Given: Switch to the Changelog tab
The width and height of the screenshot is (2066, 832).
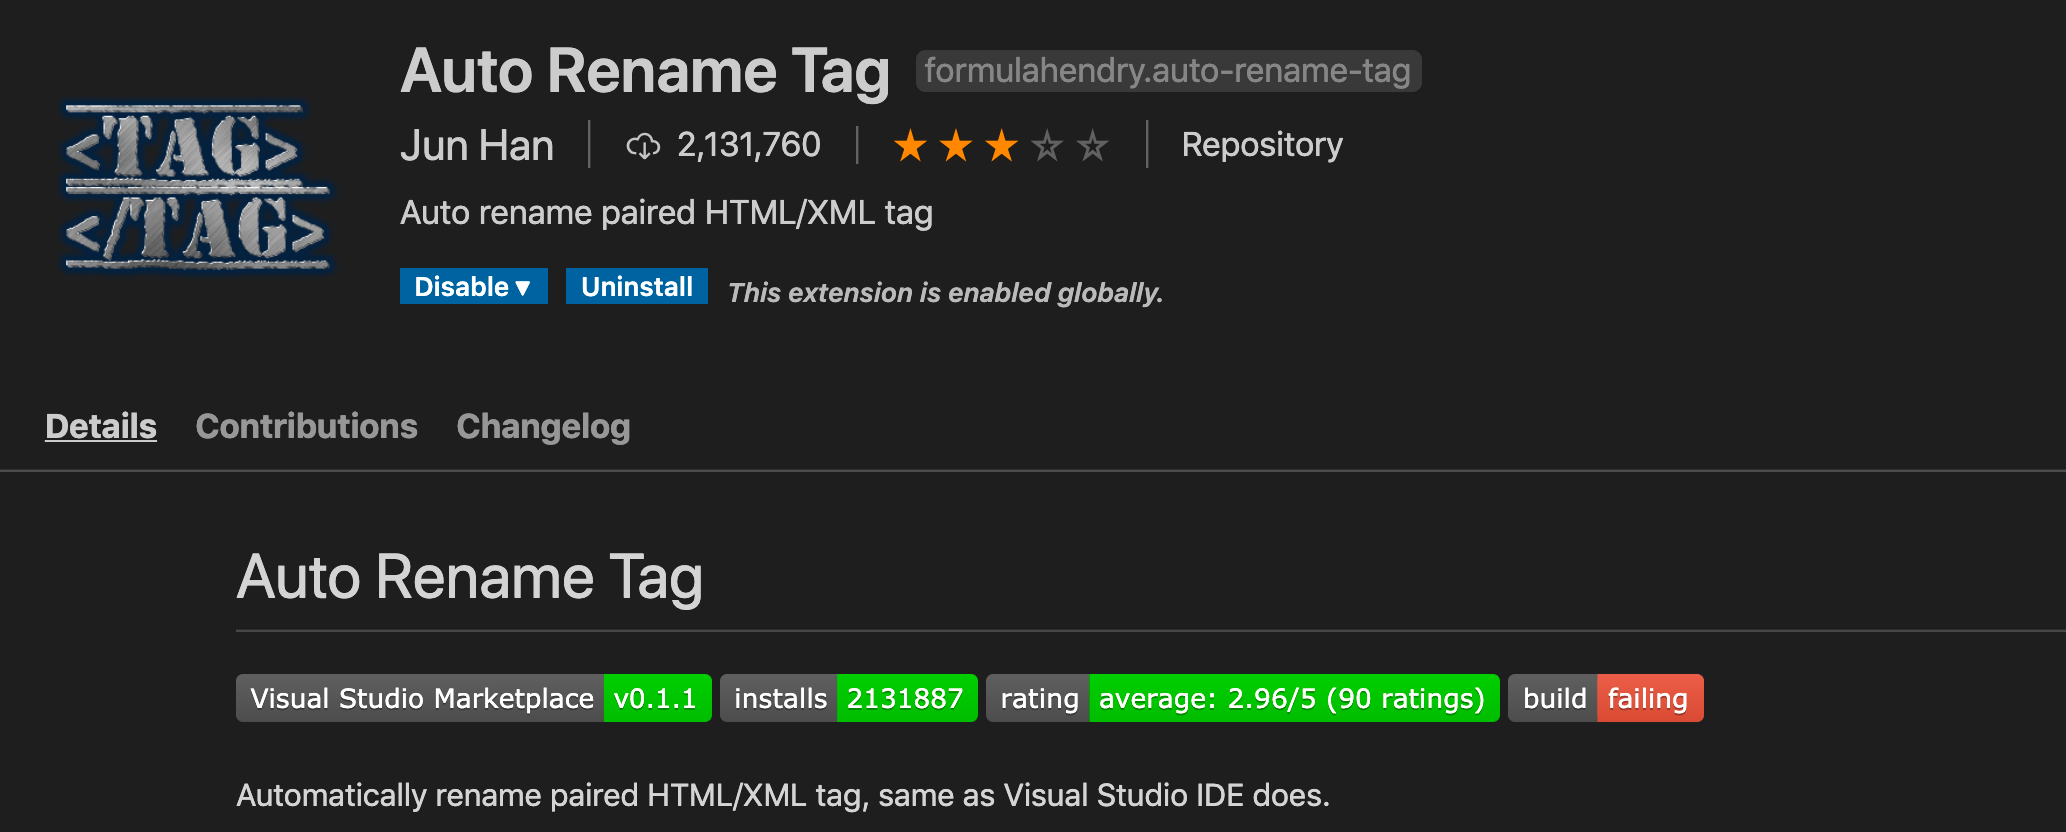Looking at the screenshot, I should [x=543, y=427].
